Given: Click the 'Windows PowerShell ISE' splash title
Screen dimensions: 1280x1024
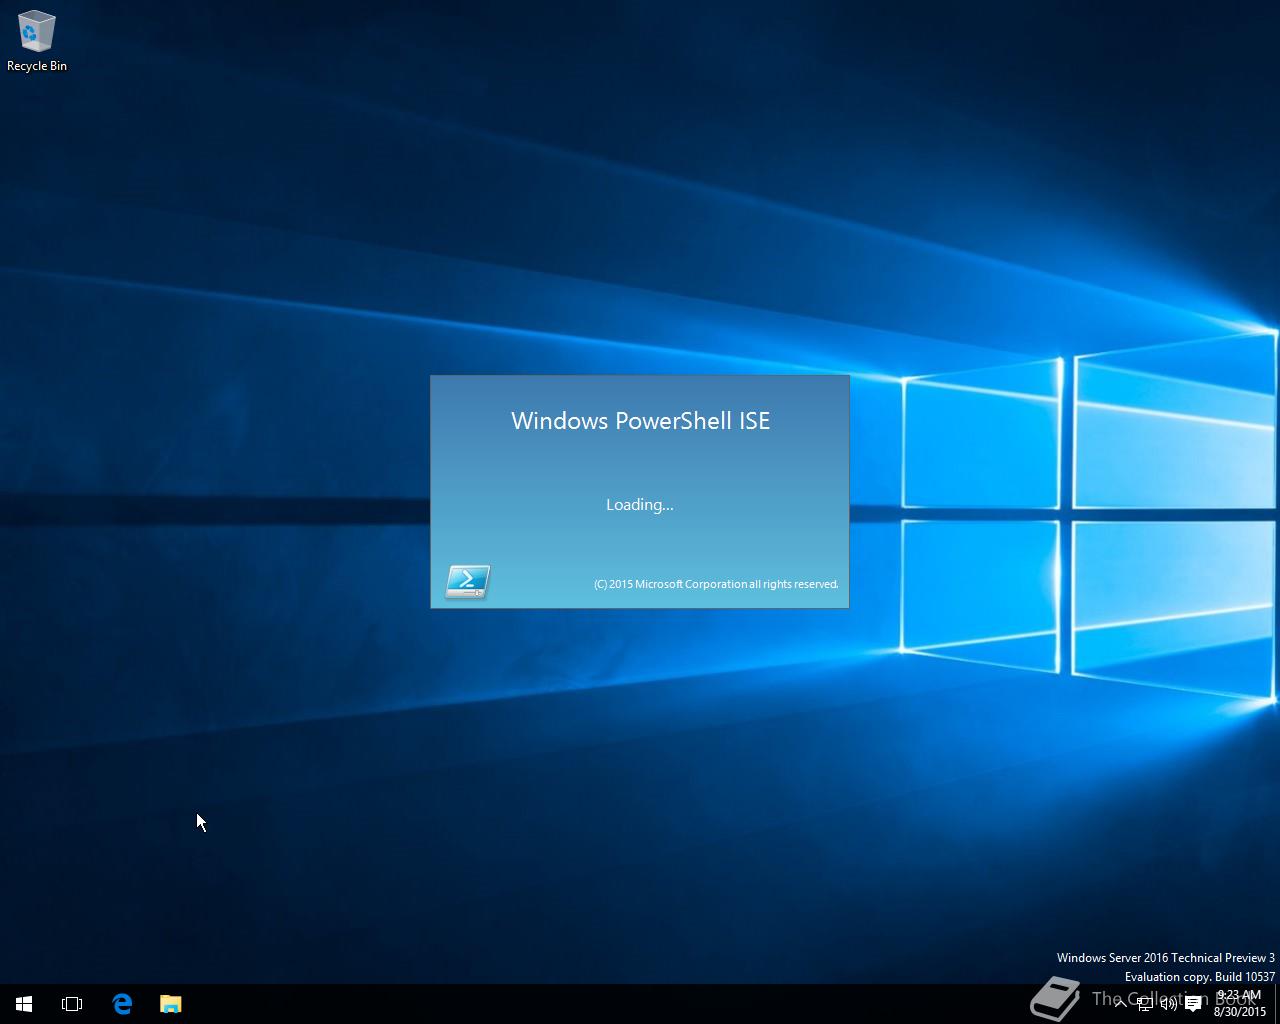Looking at the screenshot, I should pyautogui.click(x=640, y=421).
